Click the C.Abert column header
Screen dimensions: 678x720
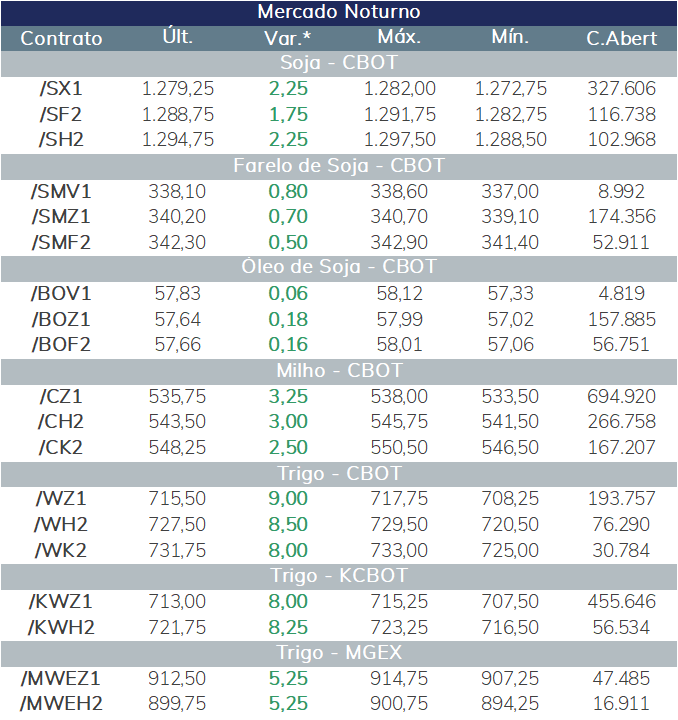click(622, 39)
